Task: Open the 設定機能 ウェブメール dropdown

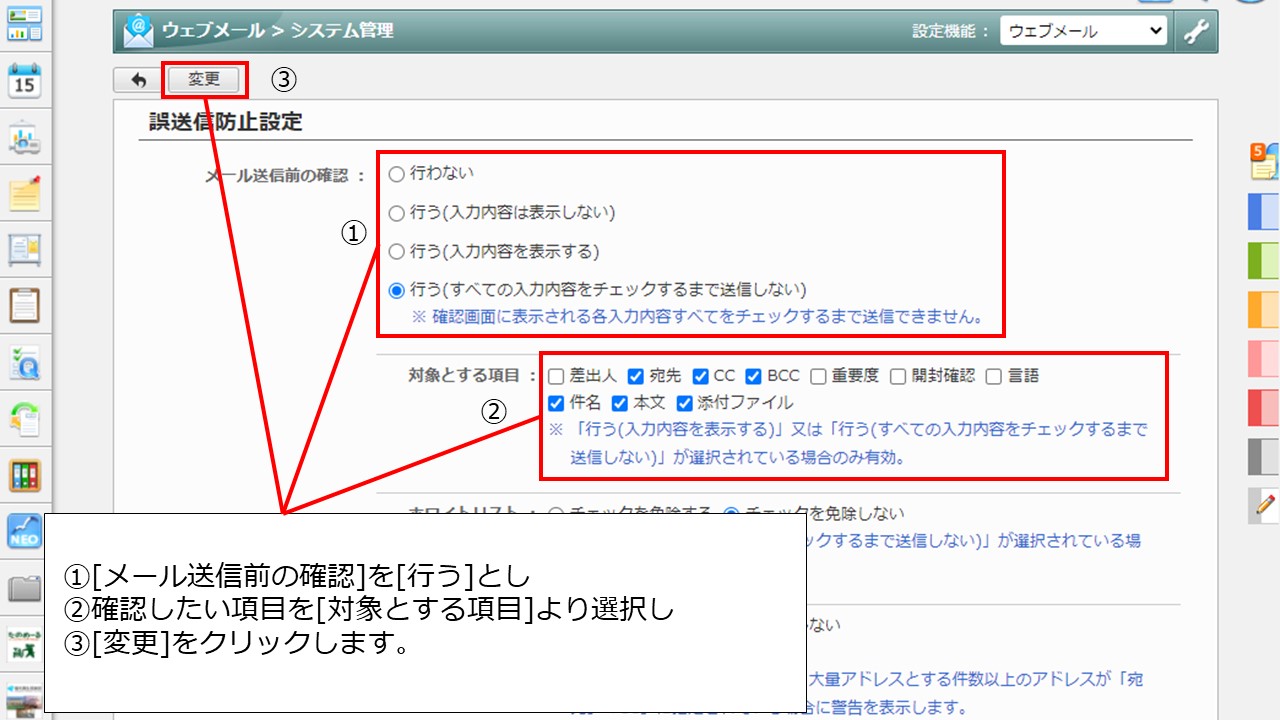Action: (x=1083, y=31)
